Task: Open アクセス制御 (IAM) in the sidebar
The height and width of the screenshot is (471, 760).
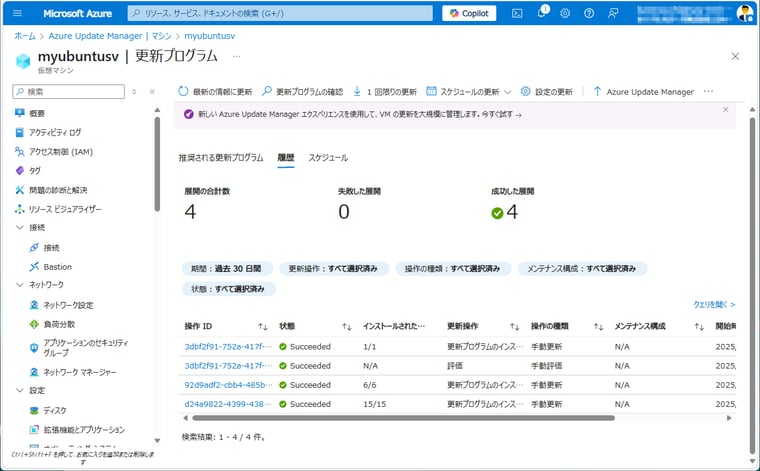Action: click(53, 152)
